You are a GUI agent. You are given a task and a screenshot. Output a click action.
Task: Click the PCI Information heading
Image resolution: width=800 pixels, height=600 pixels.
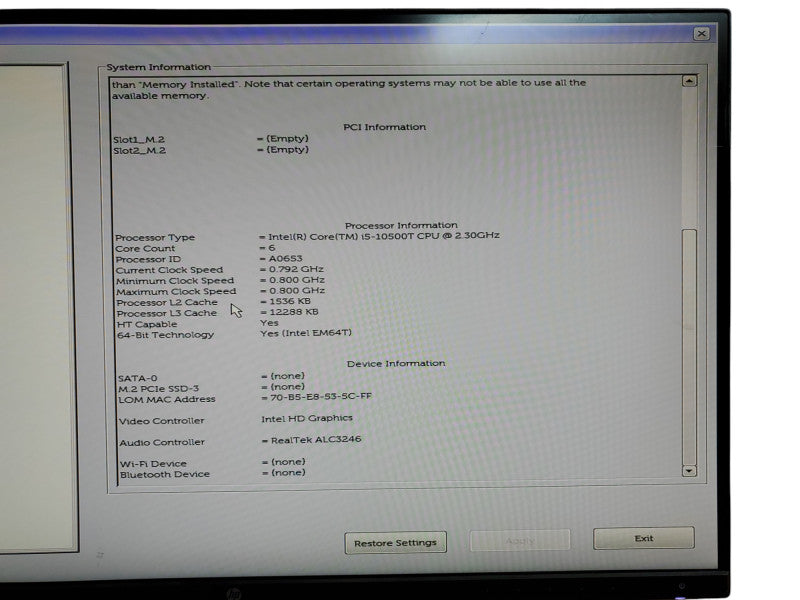(384, 127)
